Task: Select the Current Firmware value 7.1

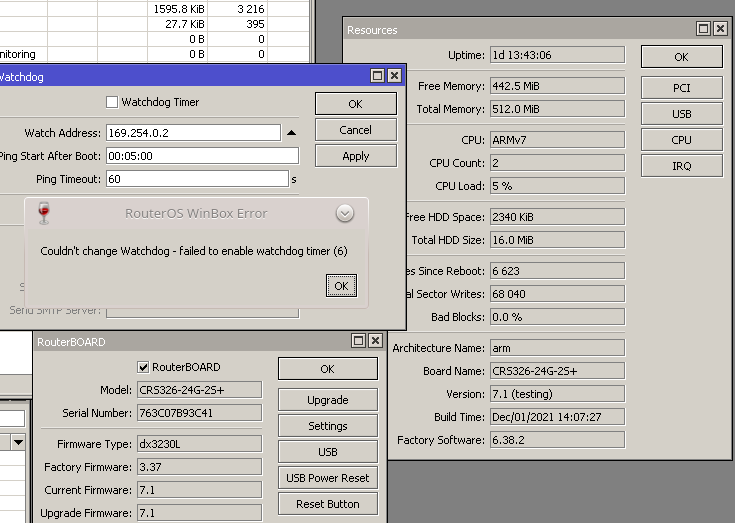Action: pyautogui.click(x=199, y=490)
